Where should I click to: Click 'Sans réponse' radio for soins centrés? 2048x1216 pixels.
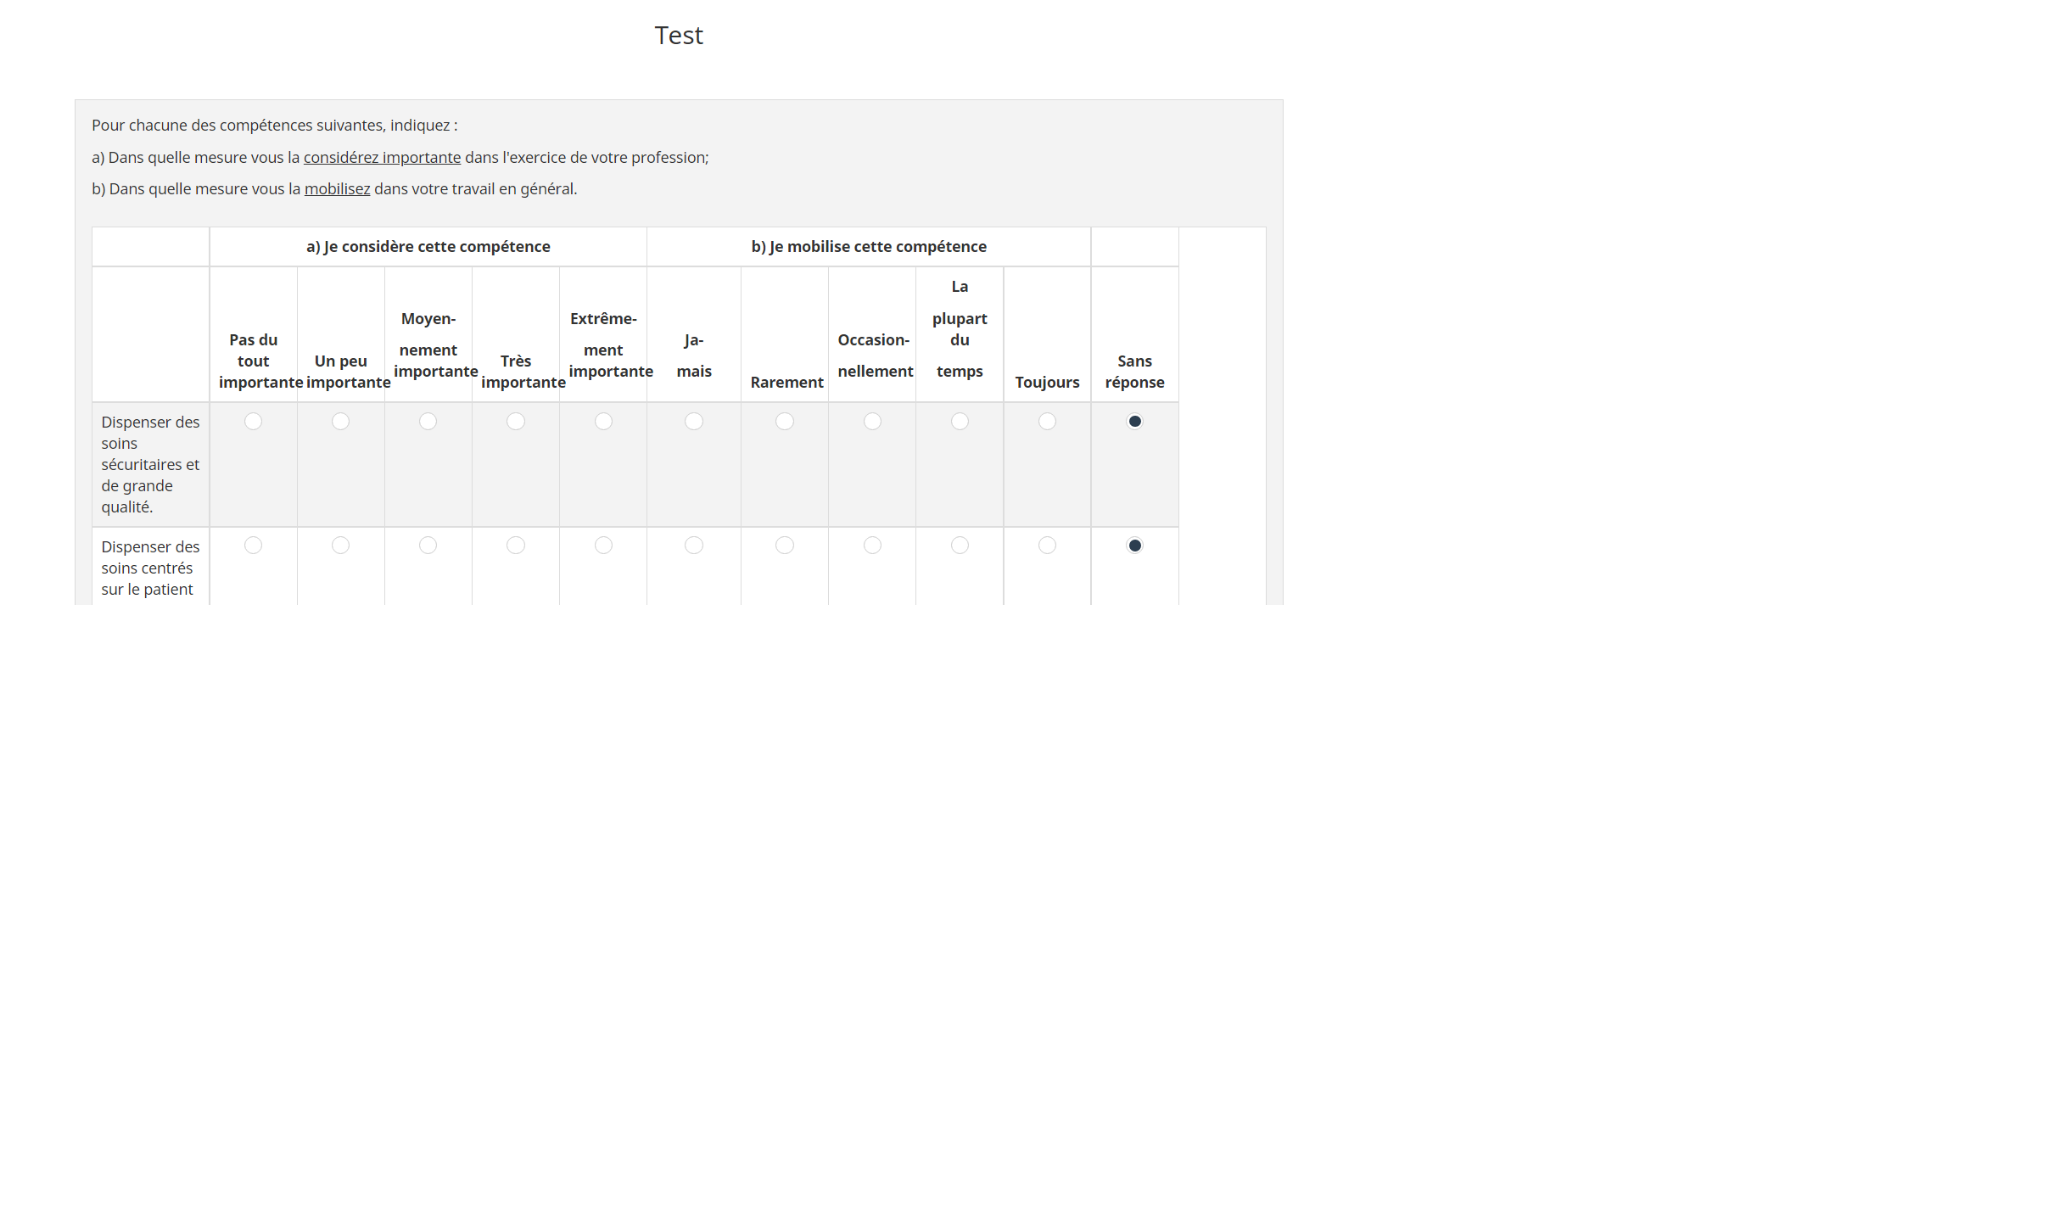point(1134,545)
